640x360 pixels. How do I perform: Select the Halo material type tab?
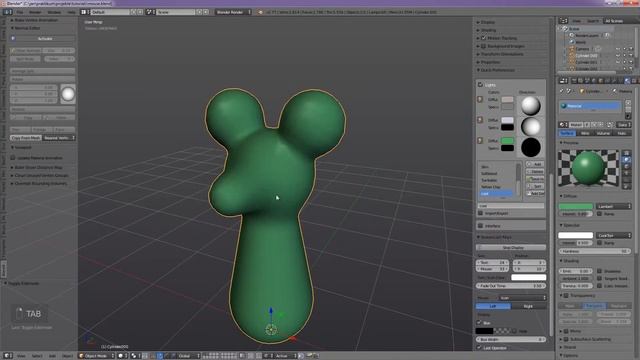pos(622,133)
